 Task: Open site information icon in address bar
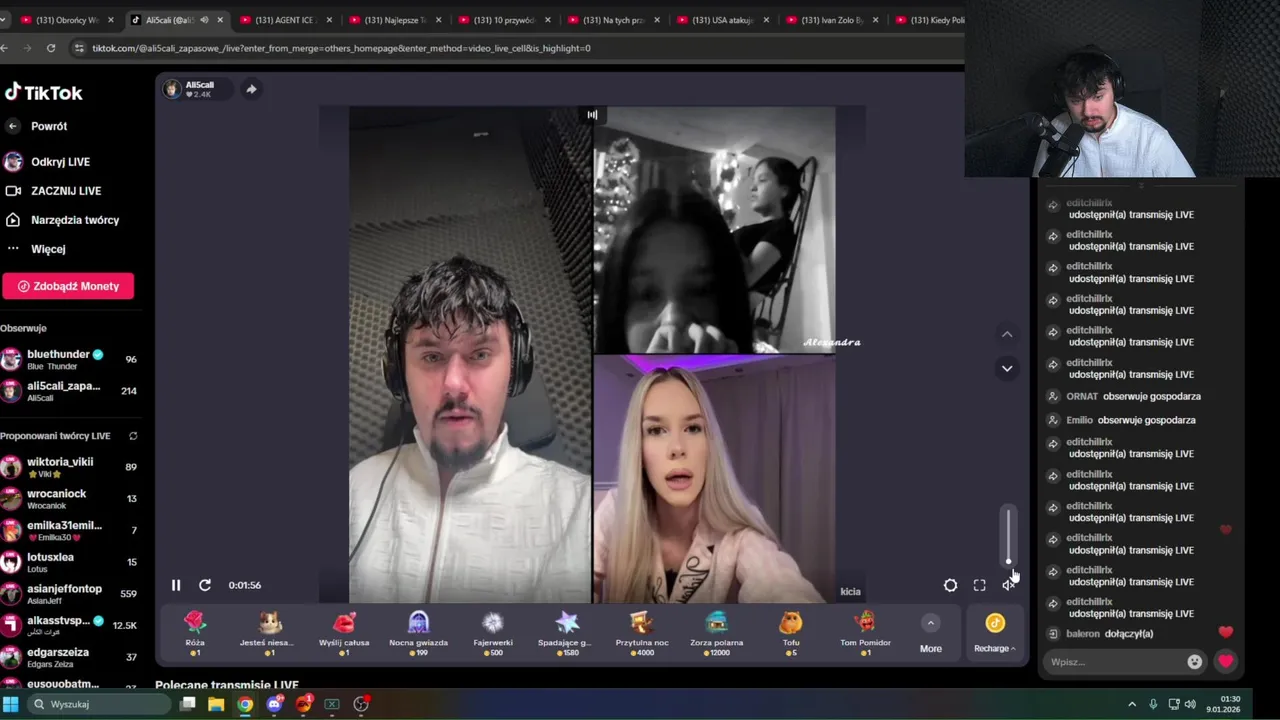point(79,48)
